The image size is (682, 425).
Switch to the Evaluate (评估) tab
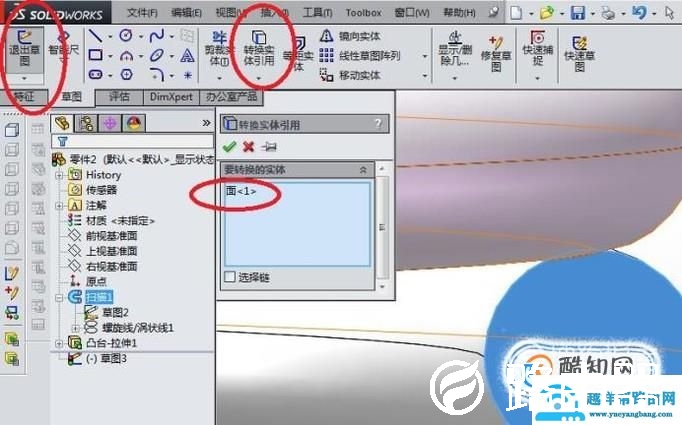coord(119,97)
